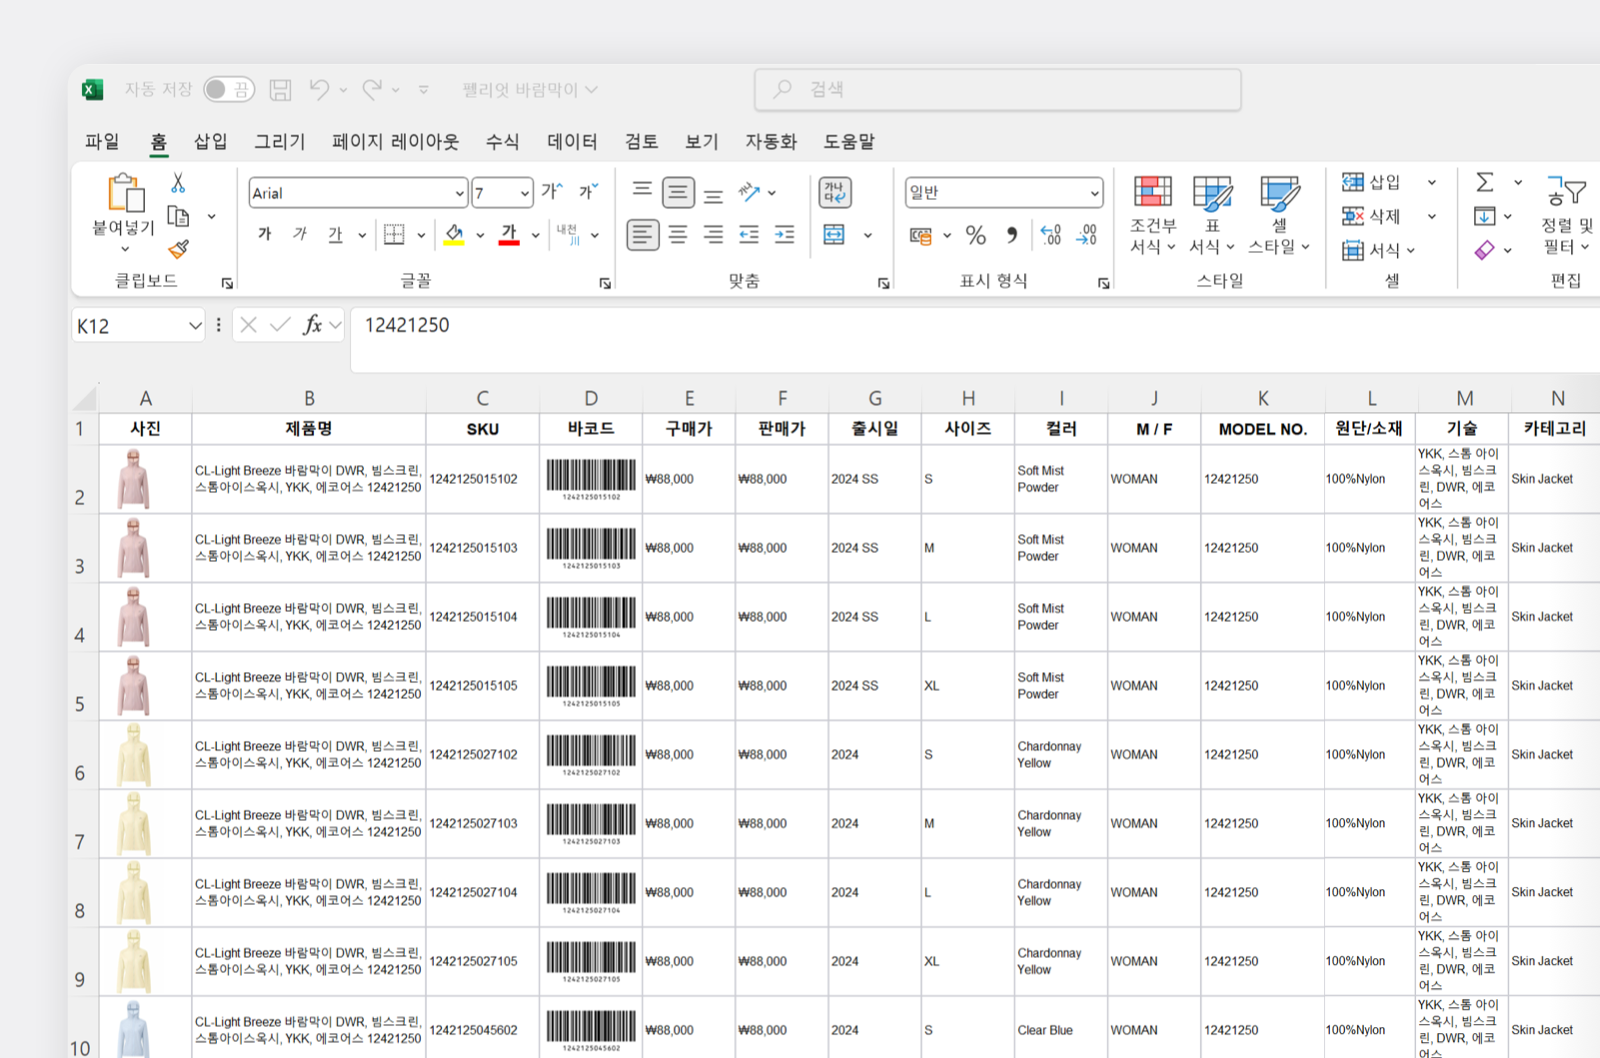
Task: Switch to the 데이터 ribbon tab
Action: 572,142
